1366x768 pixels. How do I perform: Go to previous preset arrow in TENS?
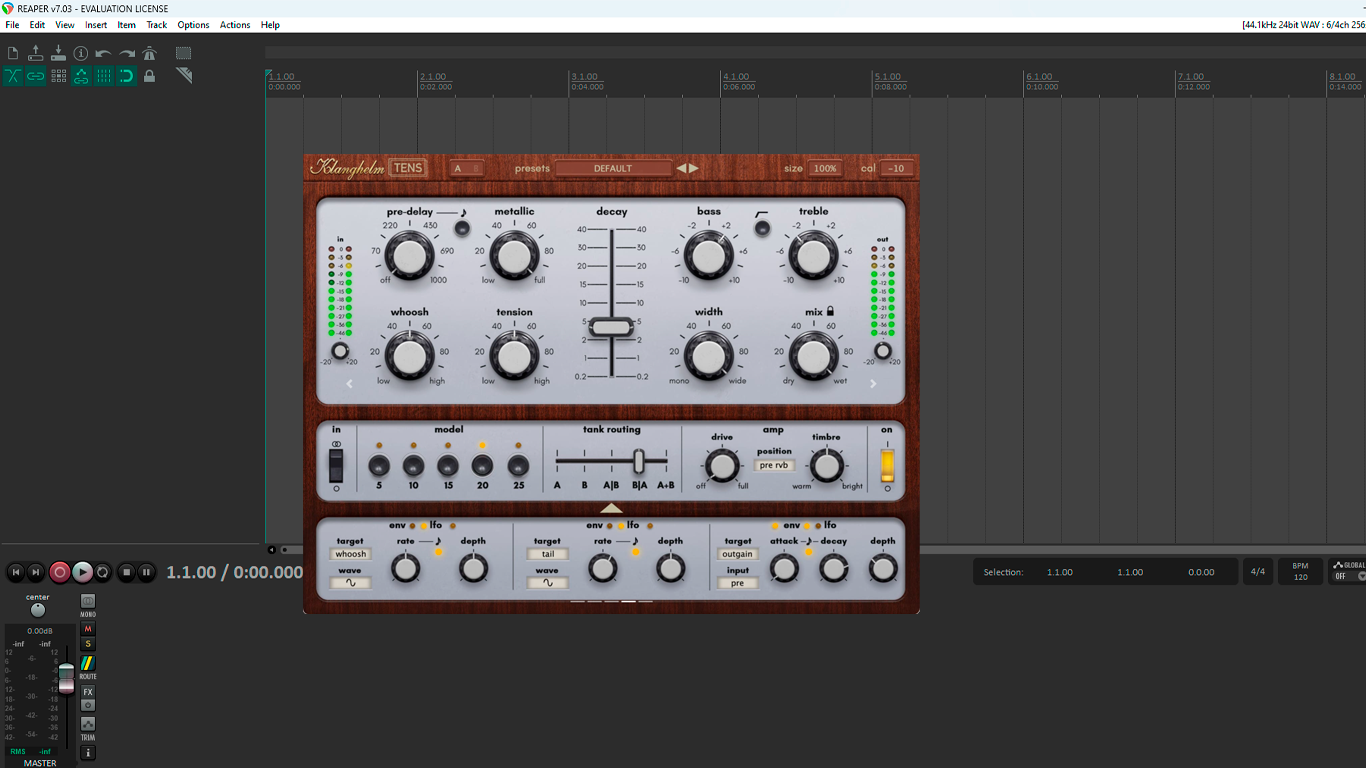click(682, 168)
